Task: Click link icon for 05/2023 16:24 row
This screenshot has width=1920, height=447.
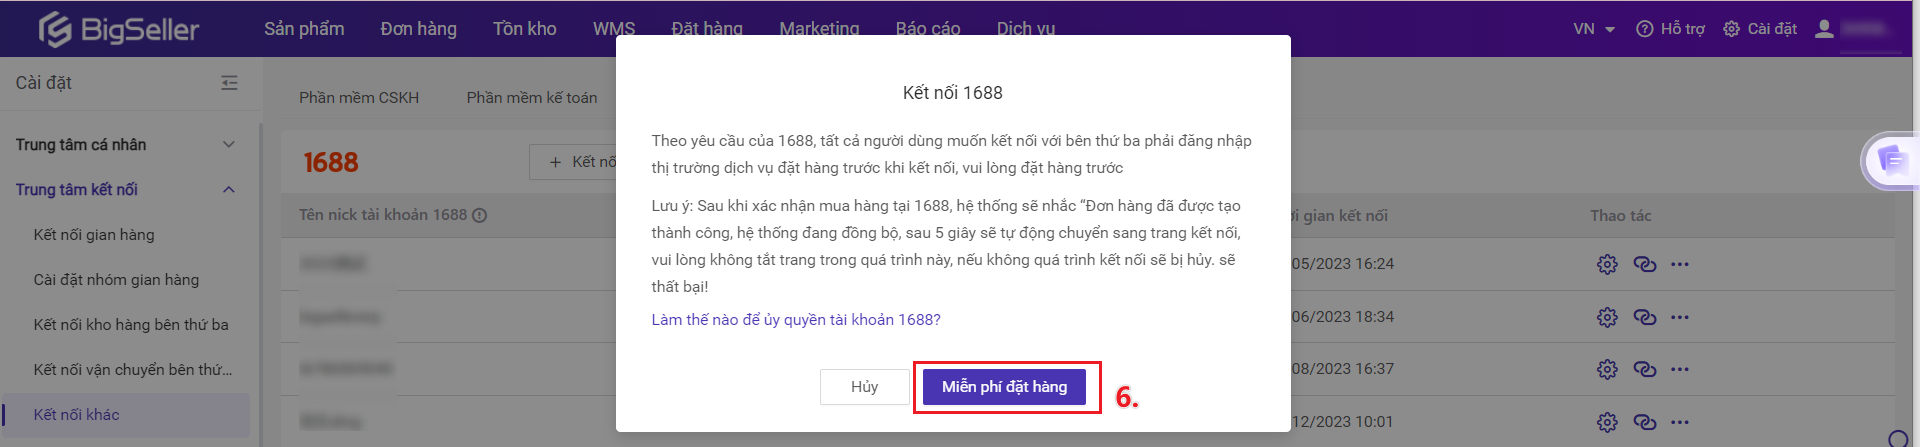Action: pyautogui.click(x=1644, y=264)
